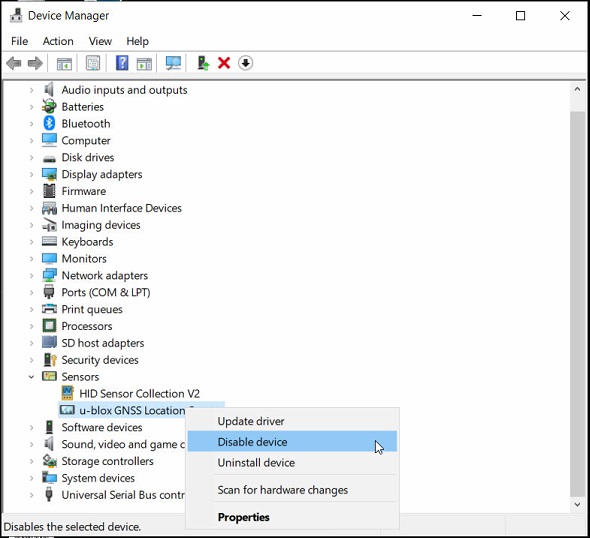This screenshot has height=538, width=590.
Task: Collapse the Sensors node
Action: click(x=32, y=377)
